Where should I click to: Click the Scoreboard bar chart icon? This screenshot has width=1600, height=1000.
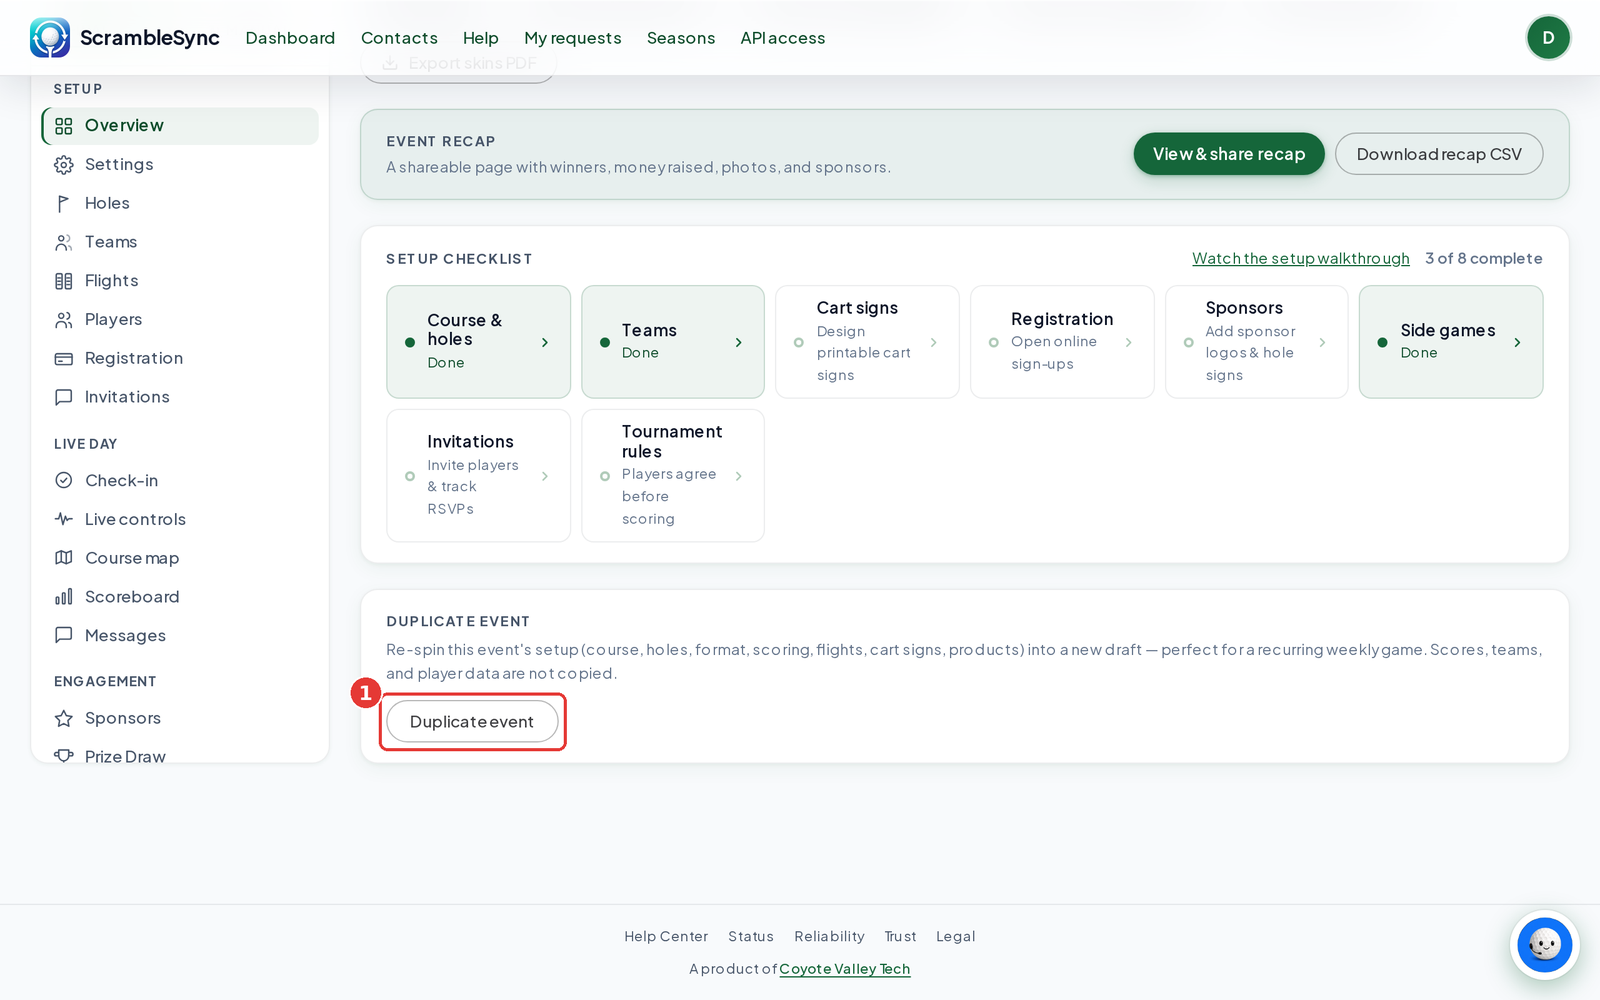pos(64,597)
